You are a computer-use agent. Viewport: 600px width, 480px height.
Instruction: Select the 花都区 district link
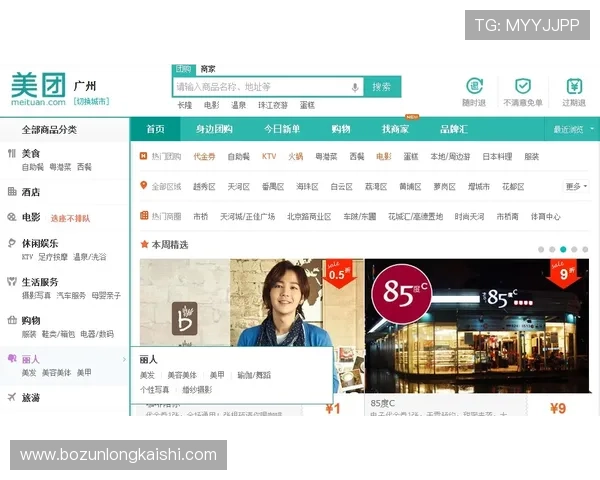tap(513, 186)
